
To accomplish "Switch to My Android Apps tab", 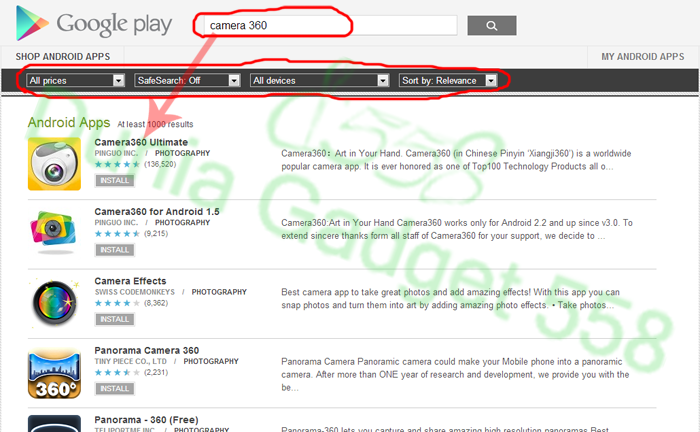I will 642,57.
